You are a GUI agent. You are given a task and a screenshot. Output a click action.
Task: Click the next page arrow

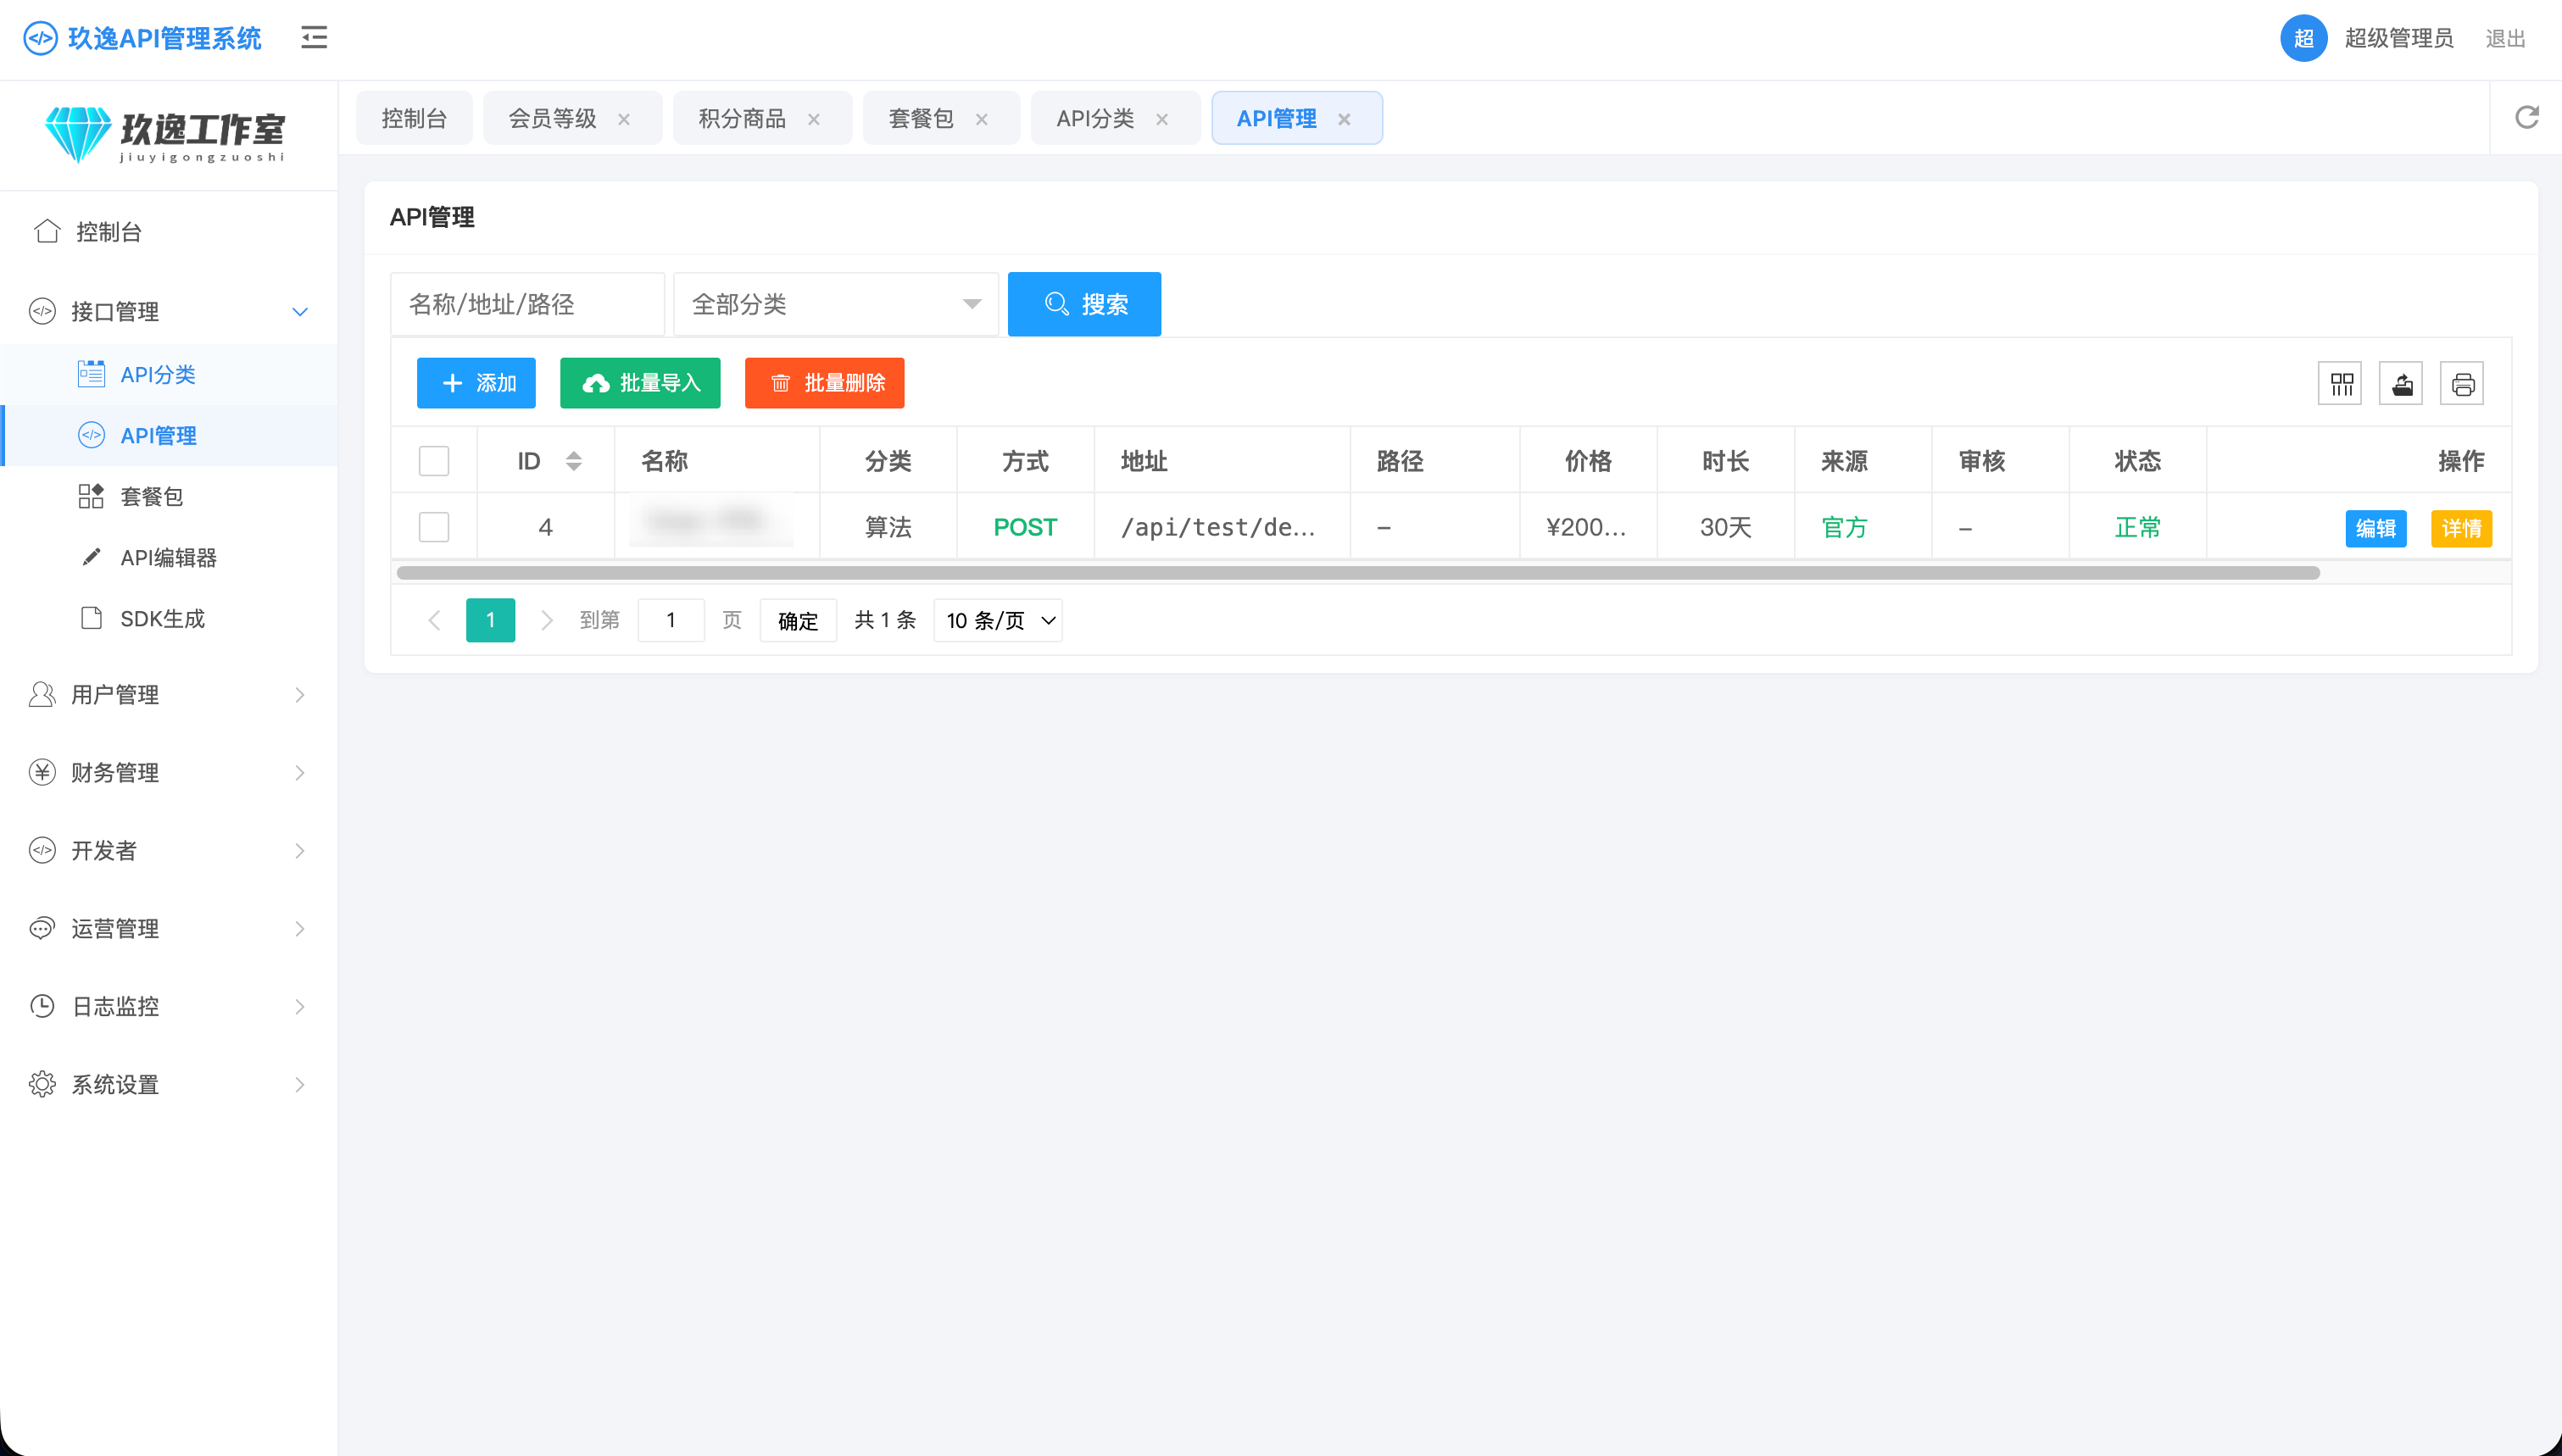546,620
